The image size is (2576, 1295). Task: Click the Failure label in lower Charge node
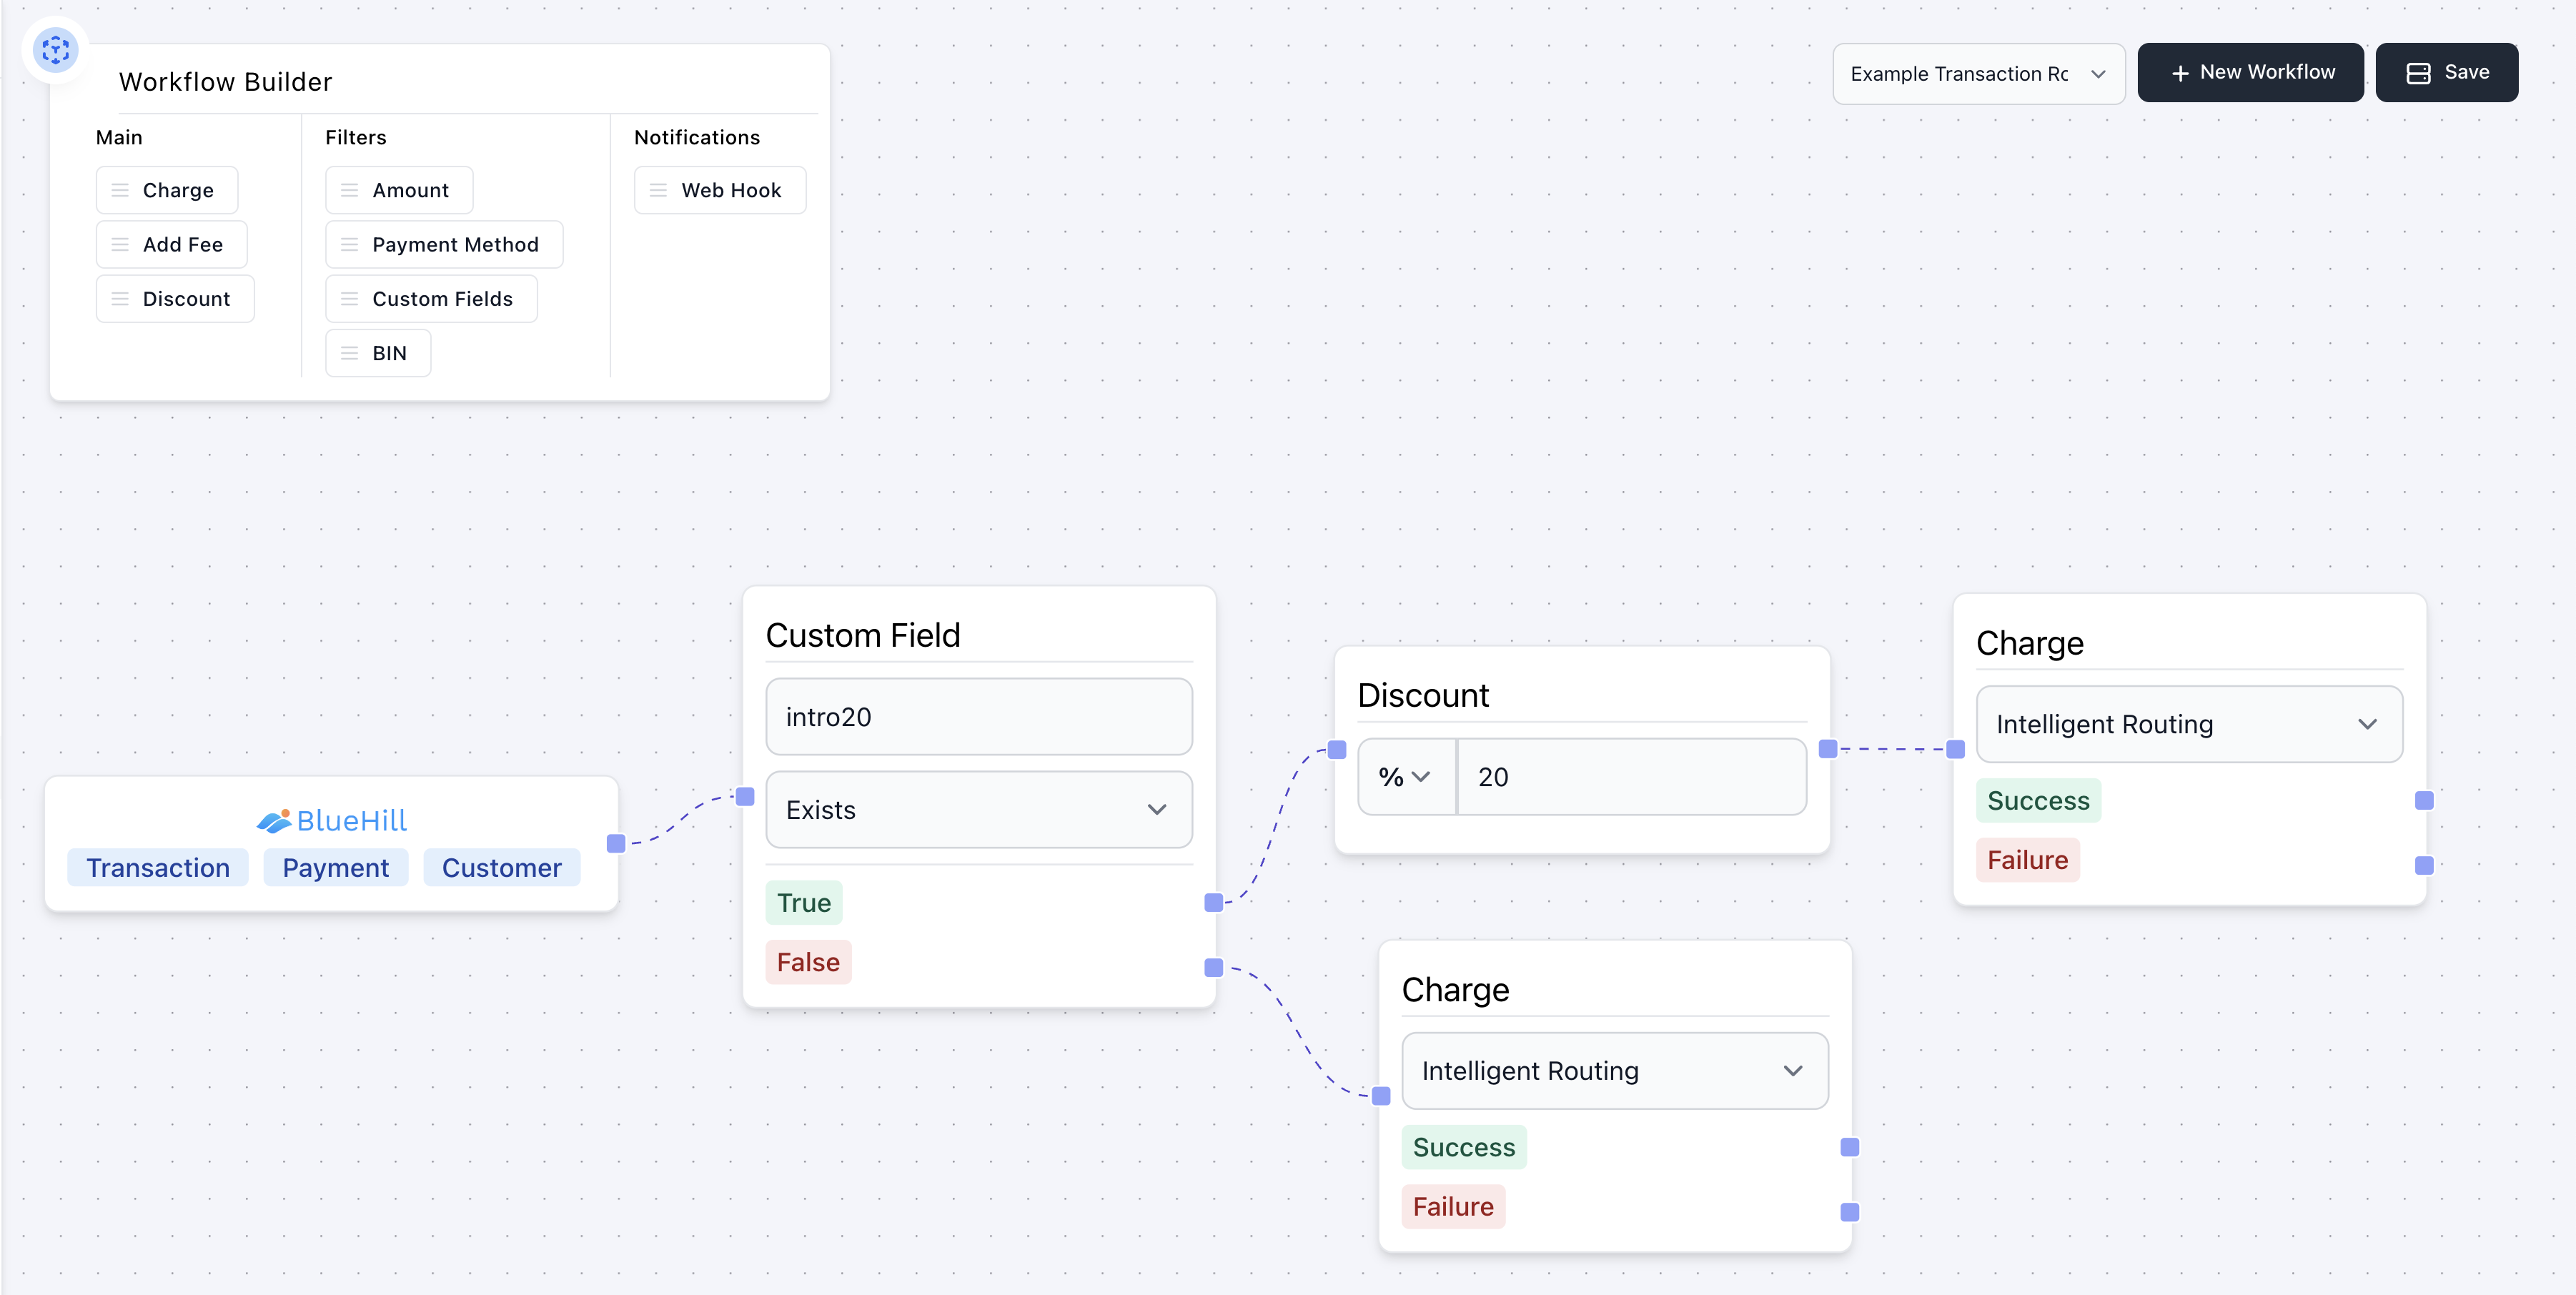pyautogui.click(x=1453, y=1207)
